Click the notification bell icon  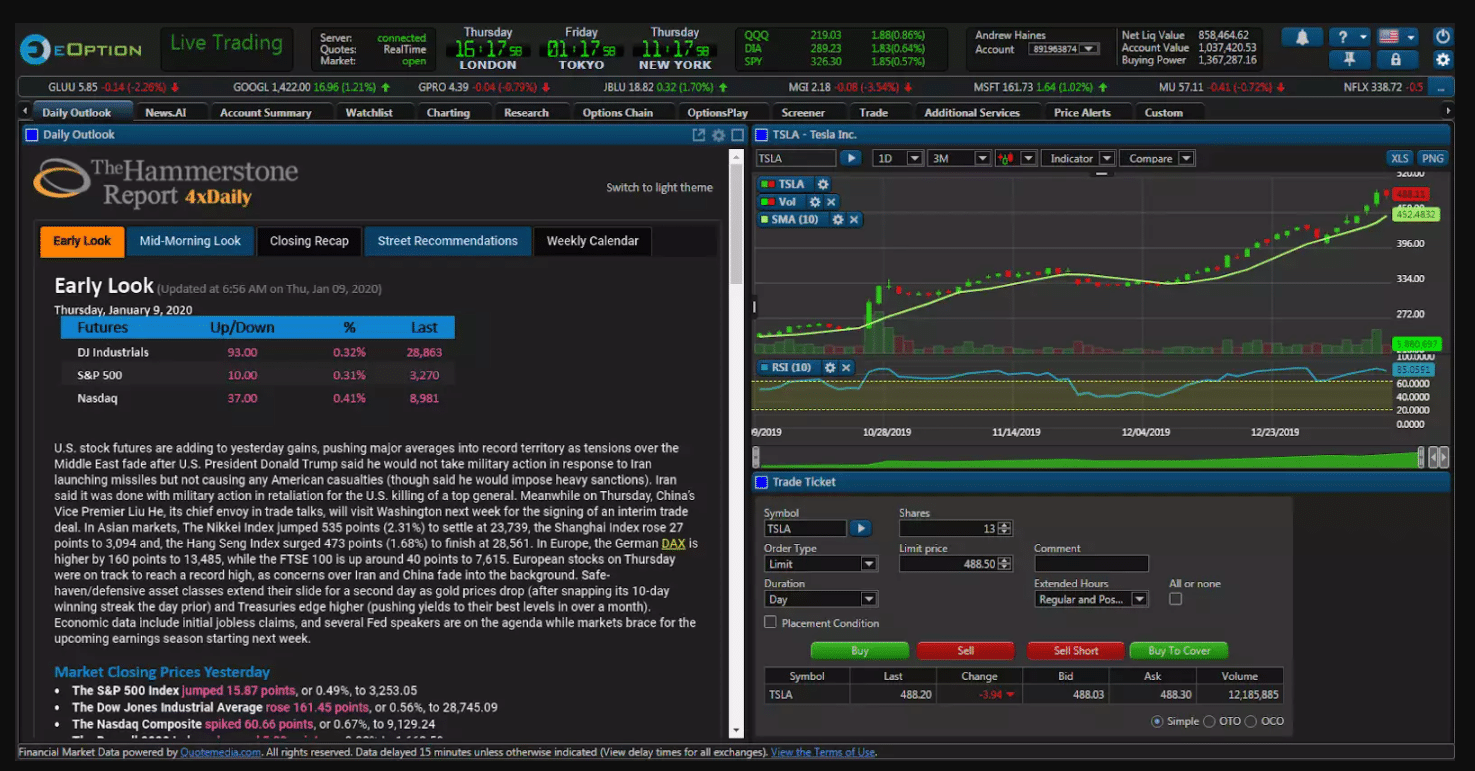[1302, 37]
